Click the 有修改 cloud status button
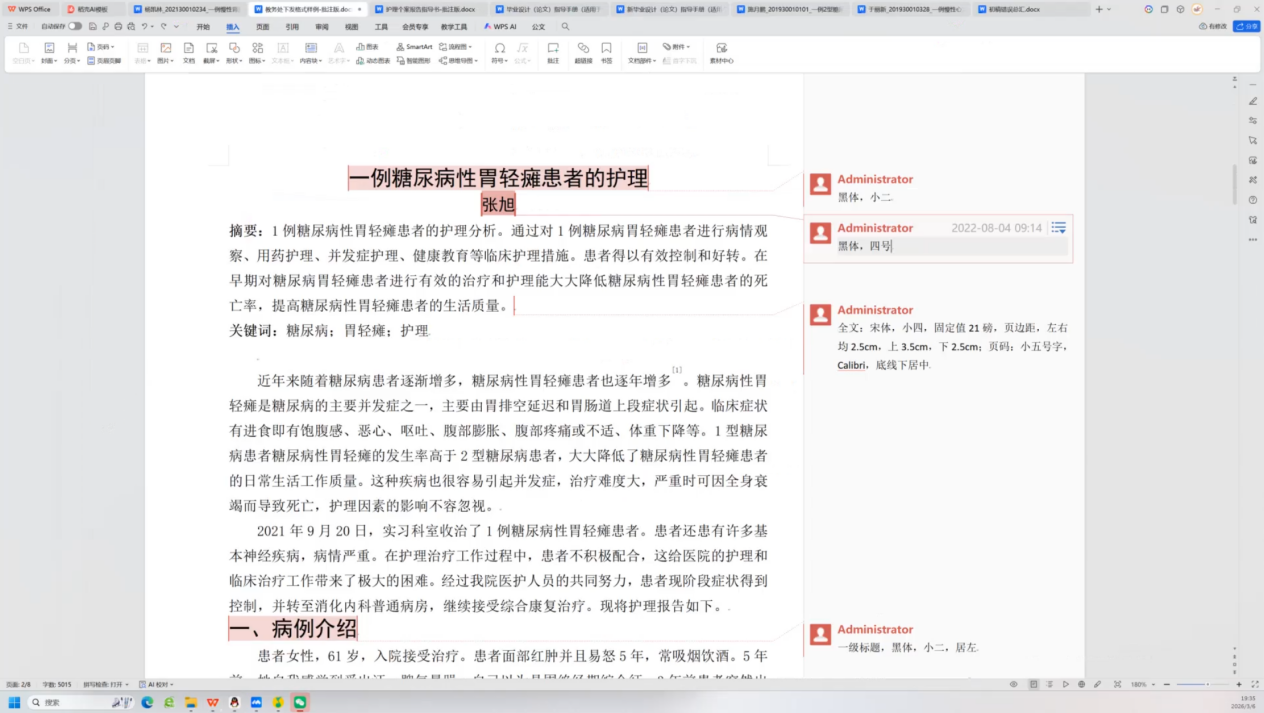1264x713 pixels. 1212,27
